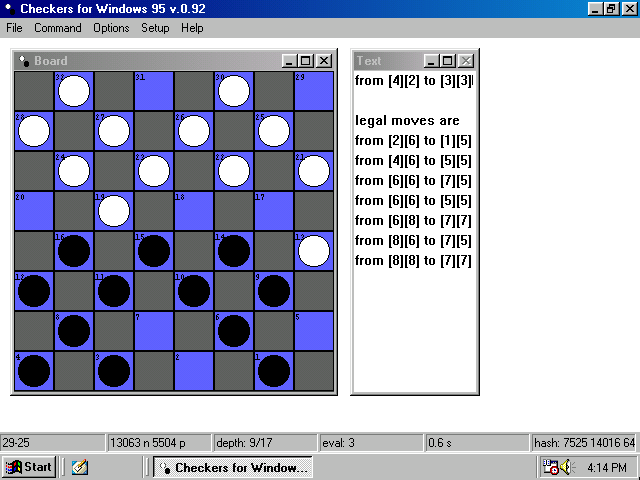Click the task scheduler tray icon
640x480 pixels.
[x=550, y=467]
